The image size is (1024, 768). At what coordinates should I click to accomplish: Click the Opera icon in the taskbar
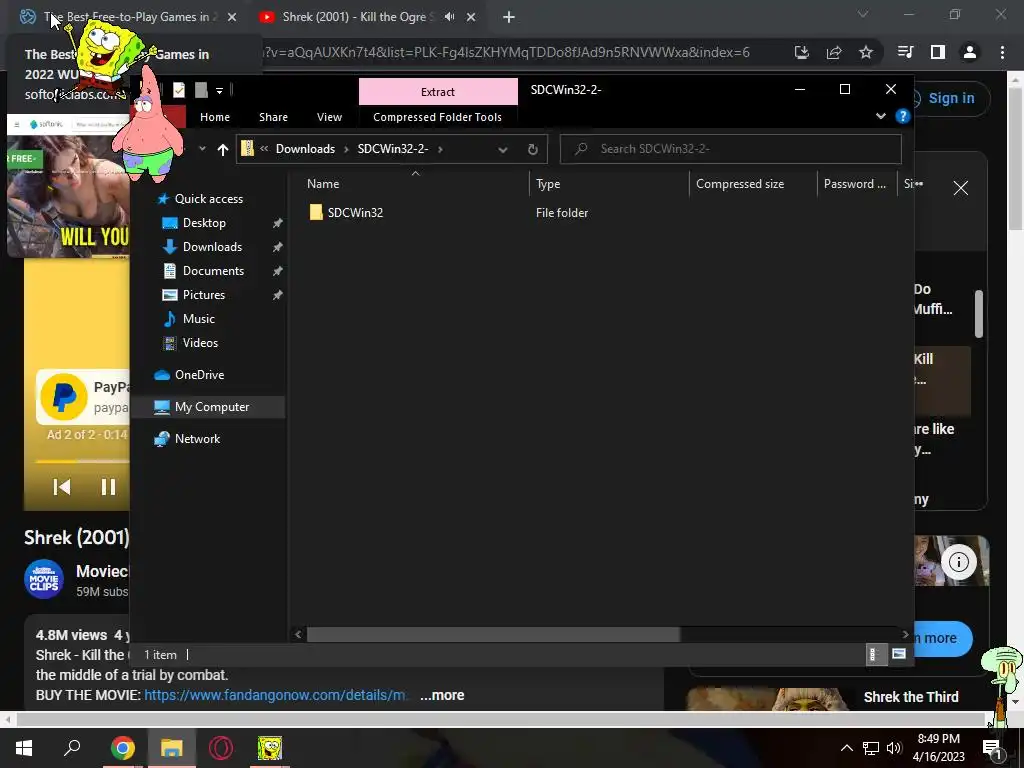pos(221,748)
